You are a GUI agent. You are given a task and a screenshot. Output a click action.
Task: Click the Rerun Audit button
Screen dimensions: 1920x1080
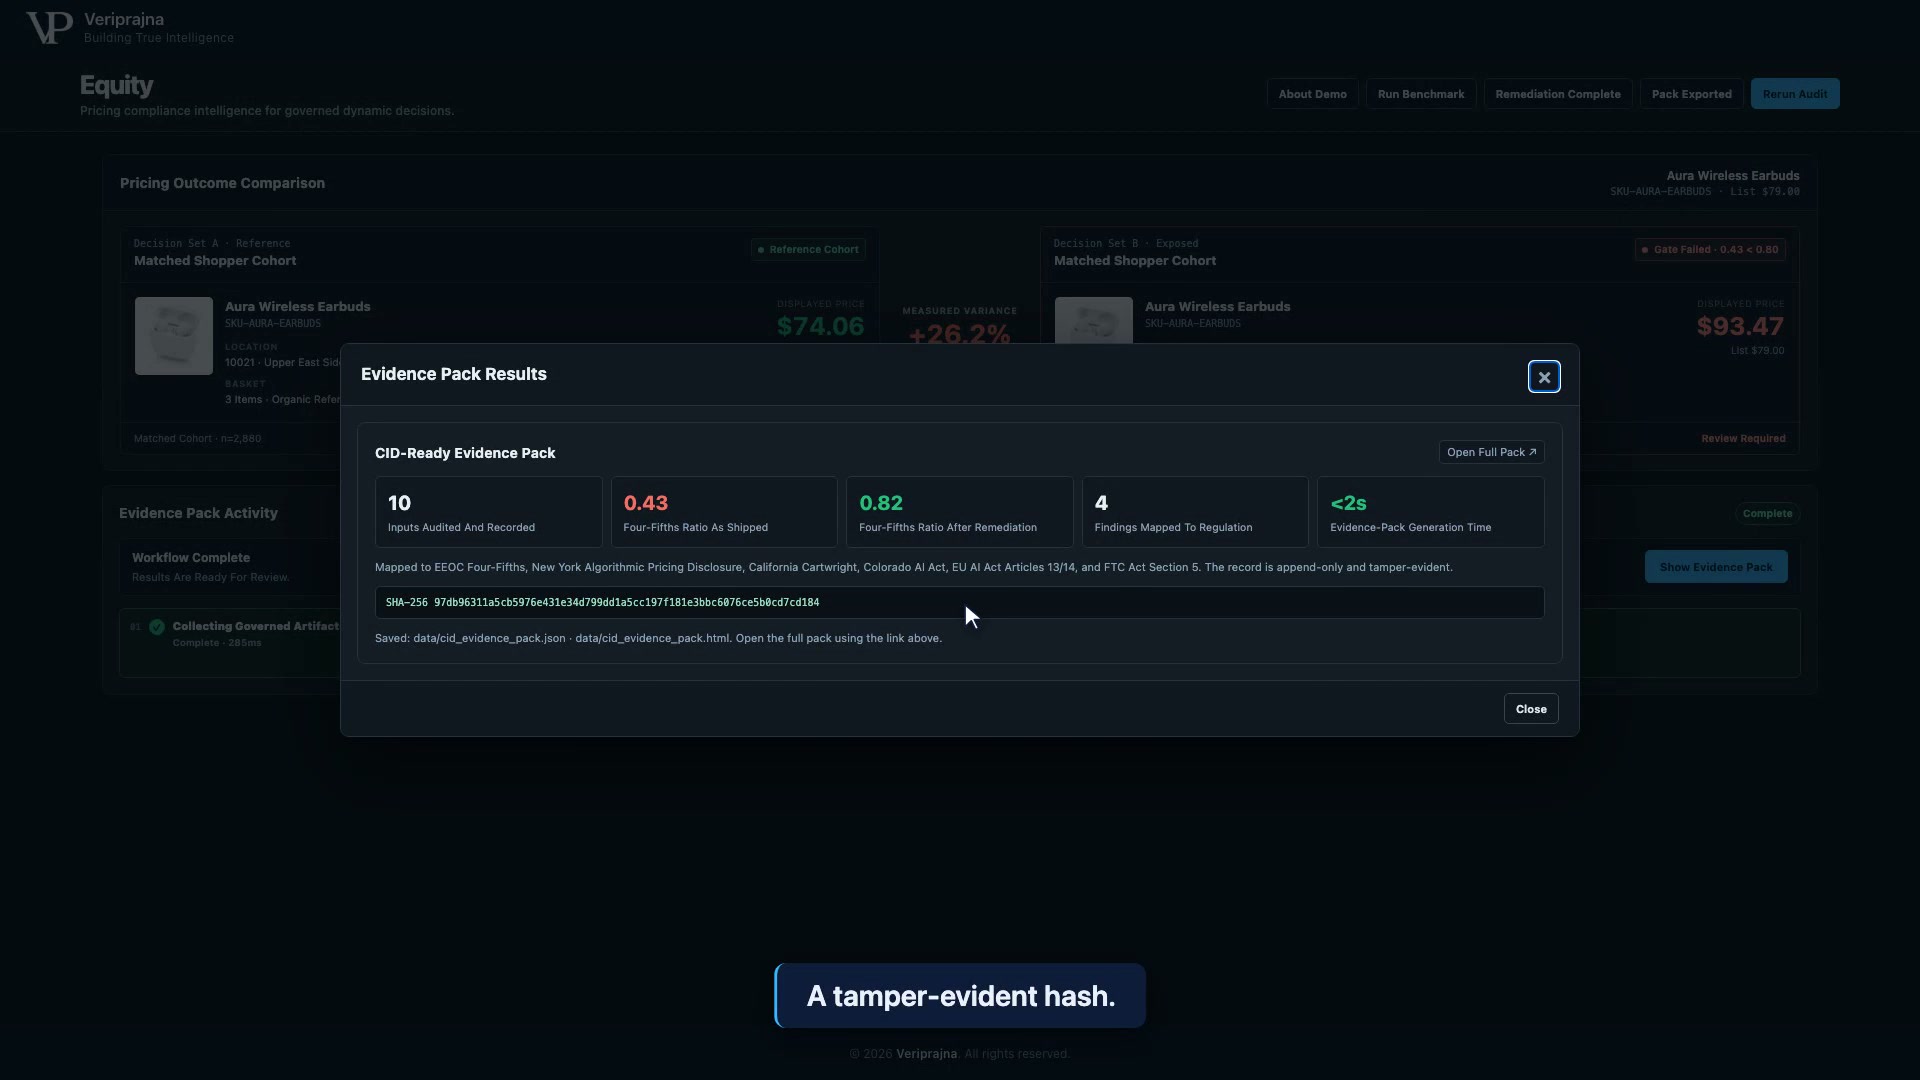point(1795,94)
